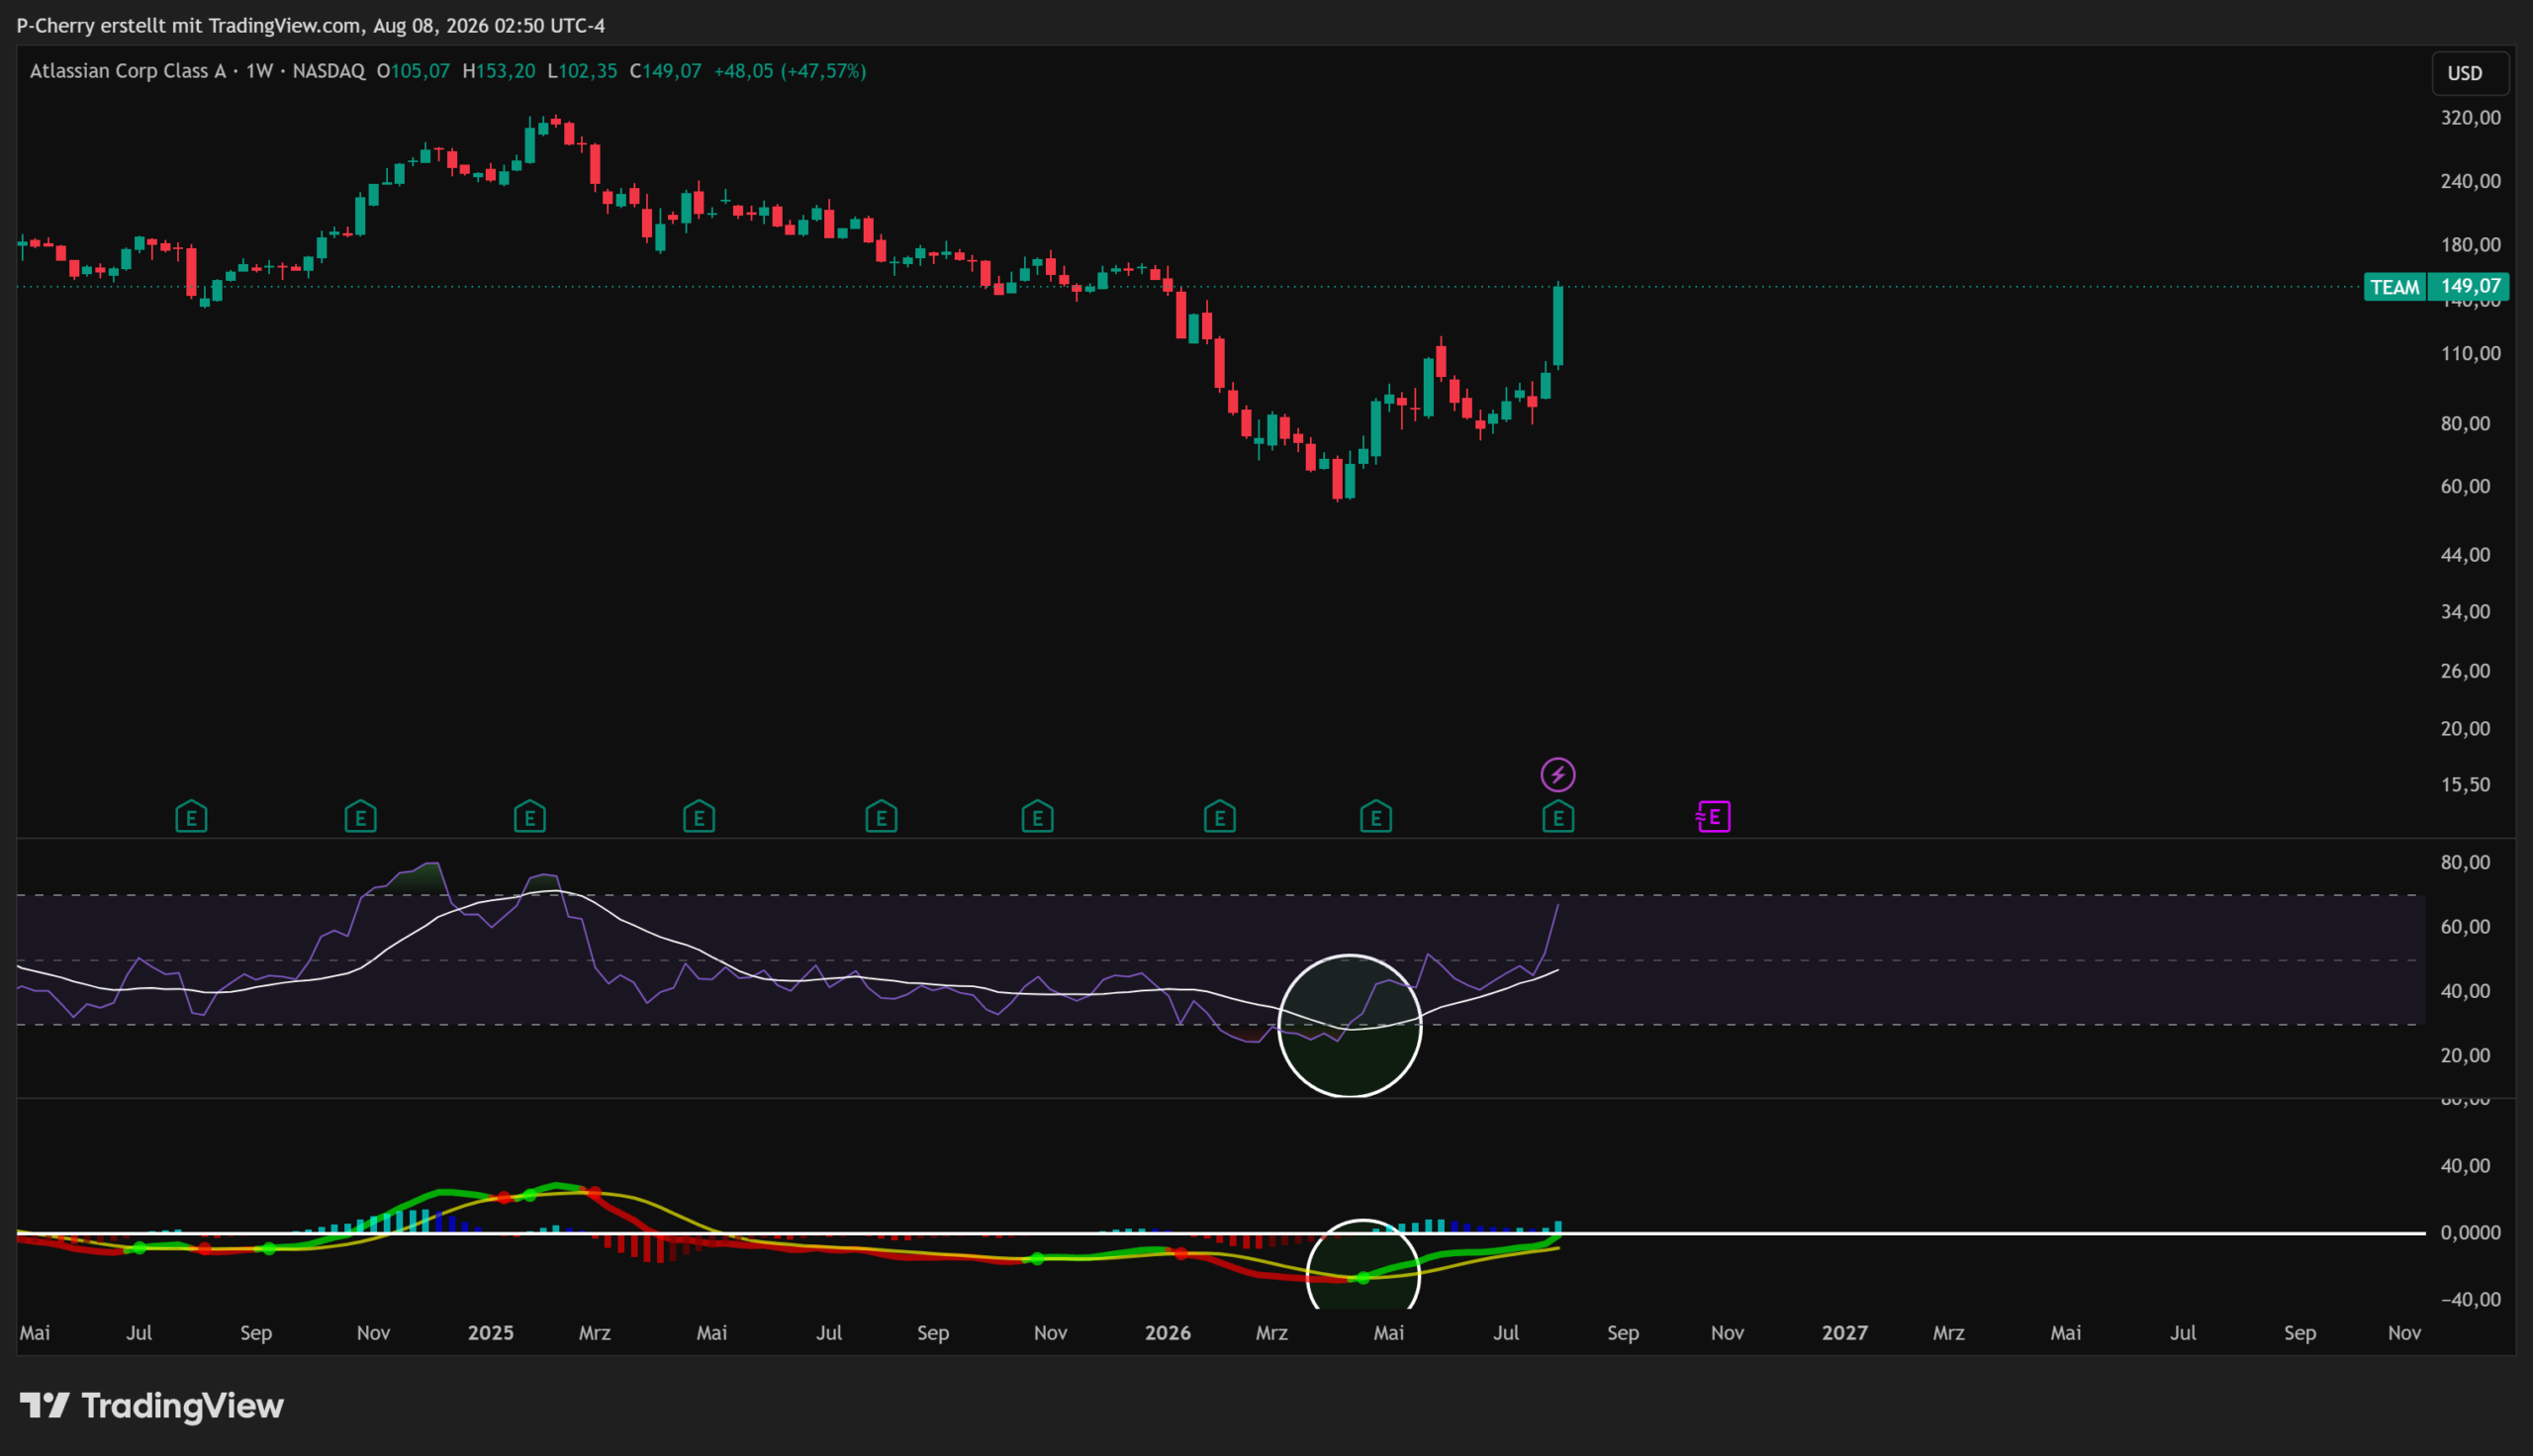This screenshot has width=2533, height=1456.
Task: Select the 149,07 current price tag on the price scale
Action: [x=2470, y=287]
